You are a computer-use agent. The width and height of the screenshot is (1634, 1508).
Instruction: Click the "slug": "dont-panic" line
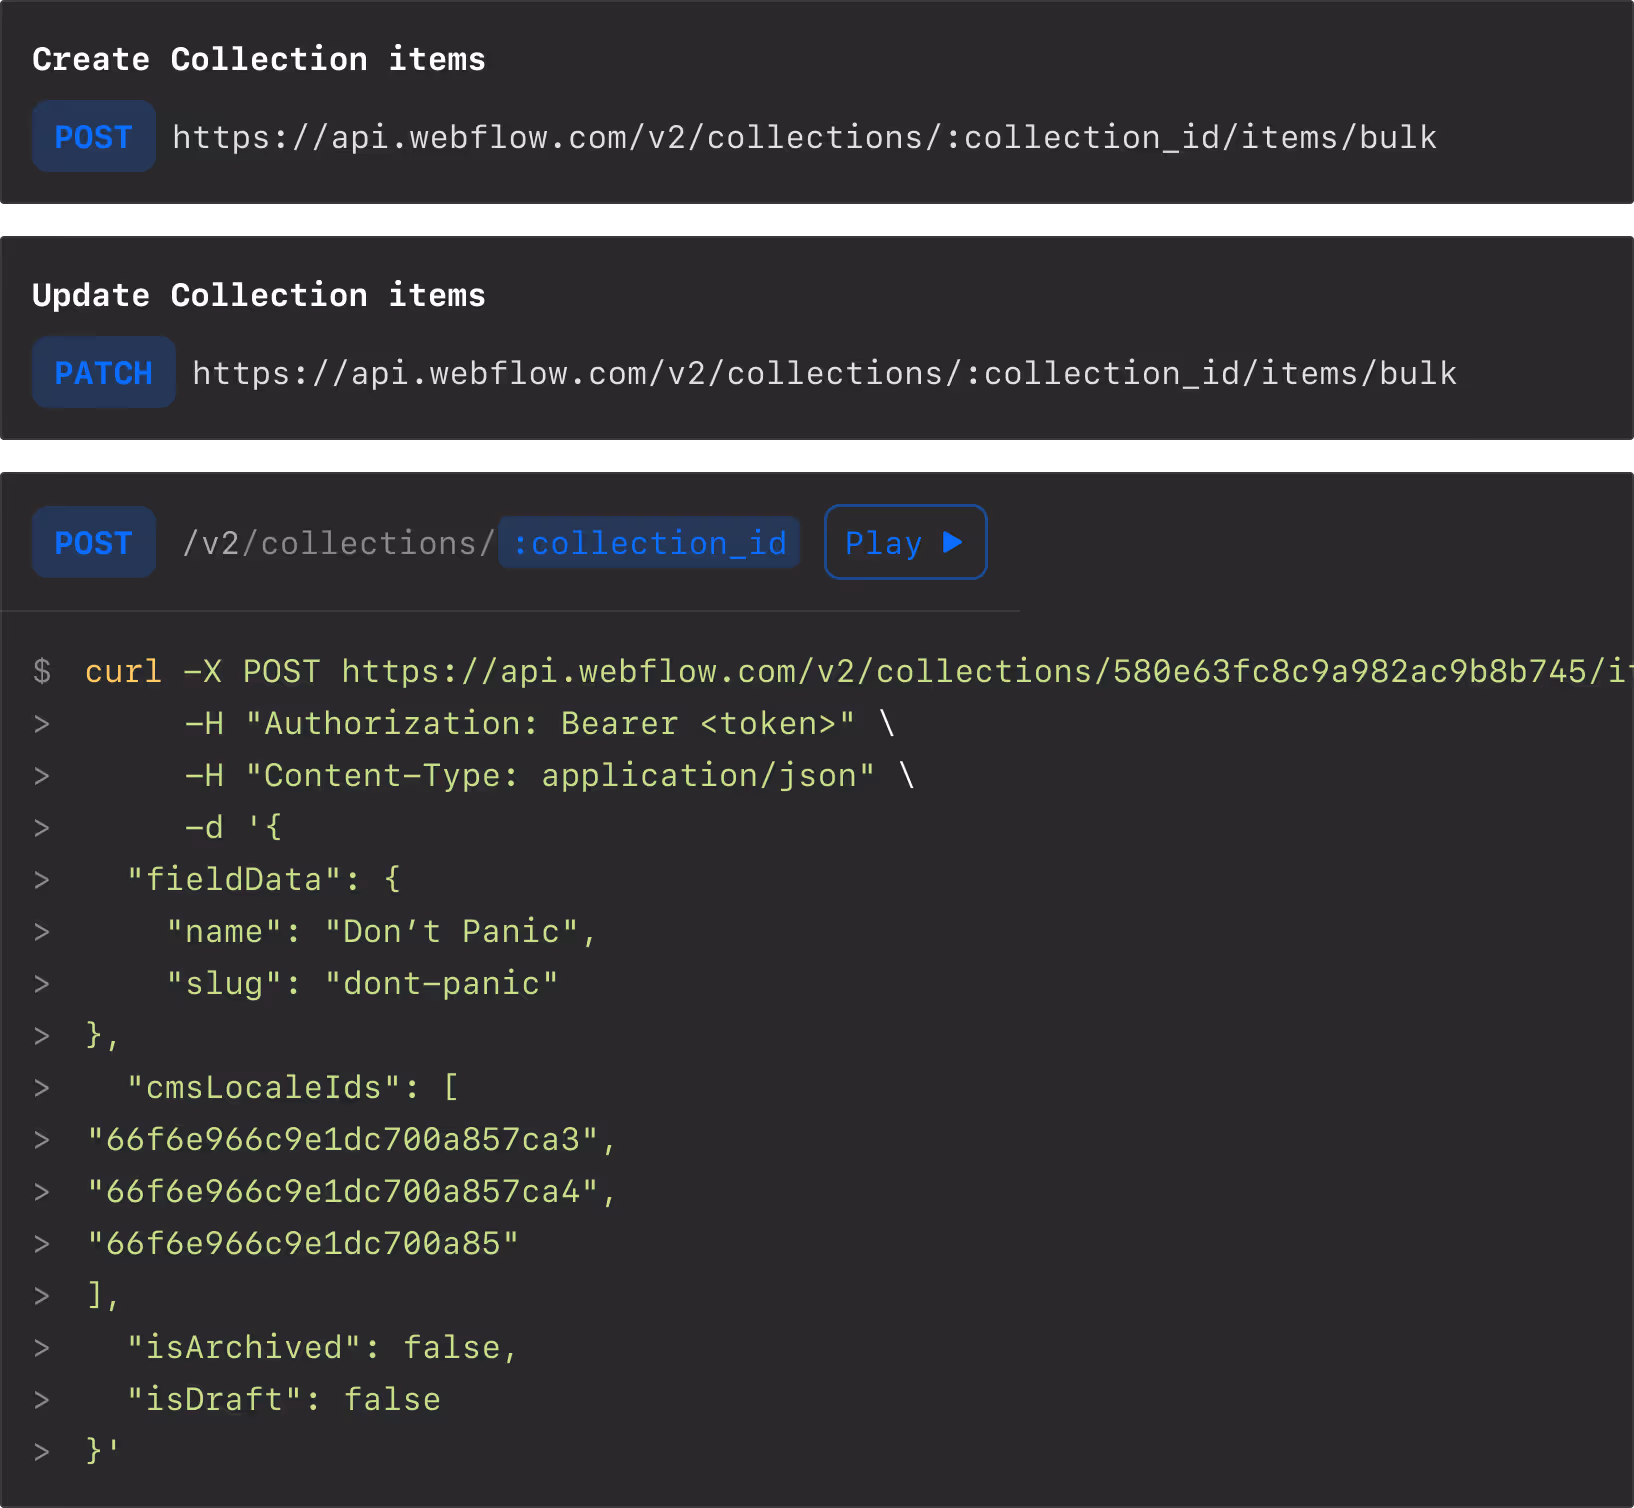[x=362, y=983]
